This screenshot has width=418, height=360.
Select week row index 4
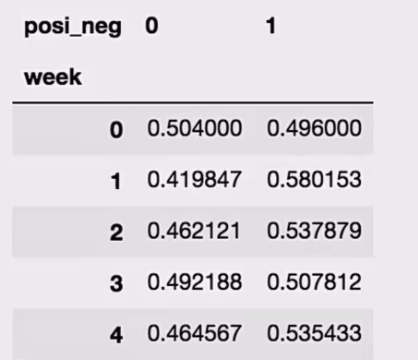pos(116,335)
